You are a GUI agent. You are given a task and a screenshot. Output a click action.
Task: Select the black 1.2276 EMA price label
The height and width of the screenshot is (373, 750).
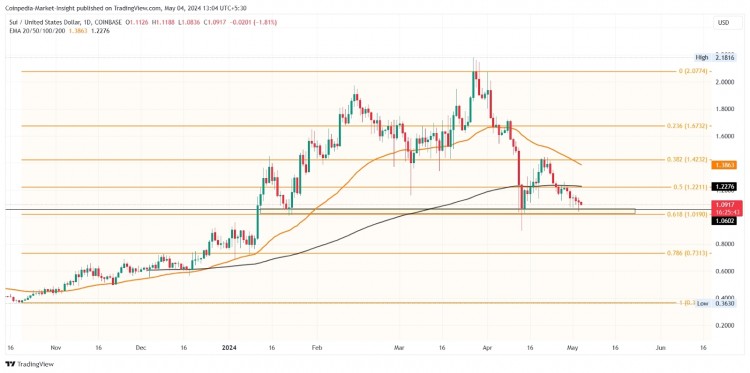(x=727, y=186)
